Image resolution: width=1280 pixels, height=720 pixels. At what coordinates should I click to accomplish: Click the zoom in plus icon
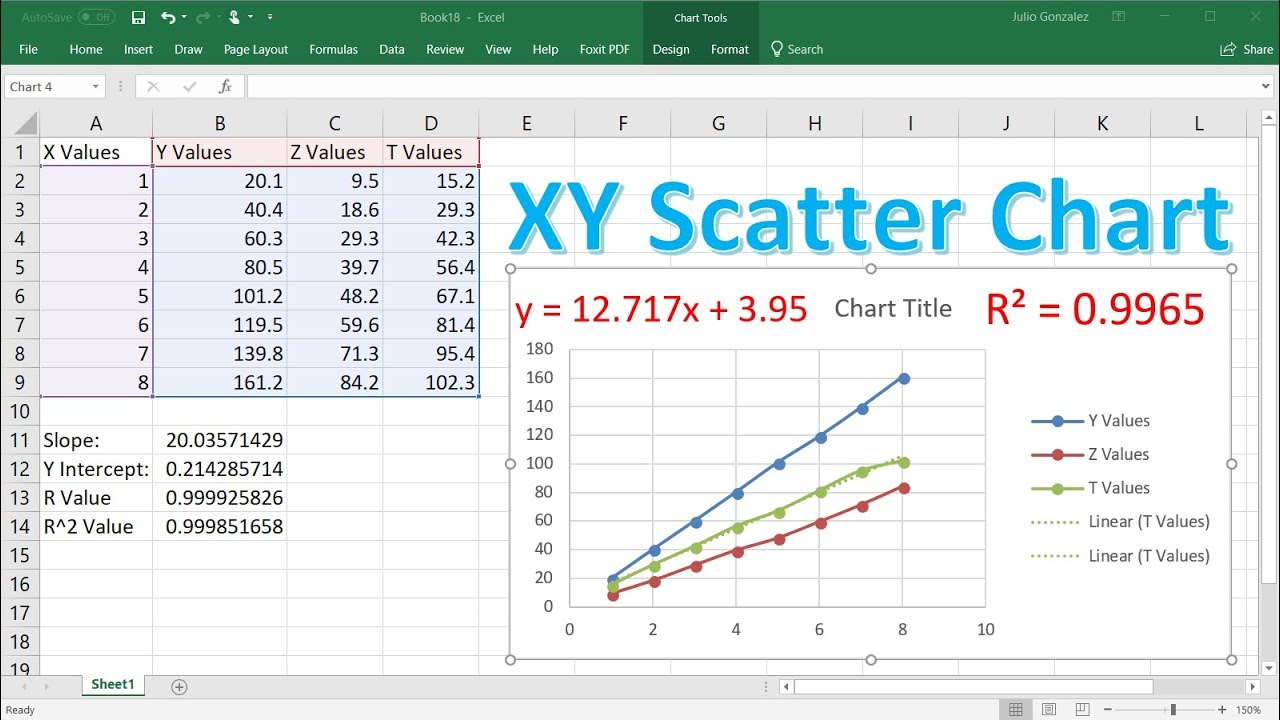(x=1224, y=710)
